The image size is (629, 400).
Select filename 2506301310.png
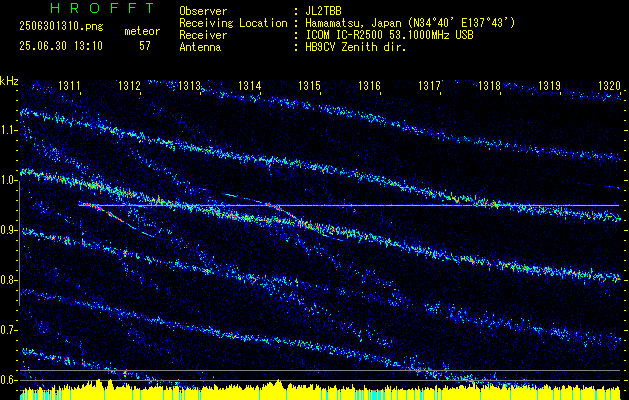pyautogui.click(x=61, y=27)
